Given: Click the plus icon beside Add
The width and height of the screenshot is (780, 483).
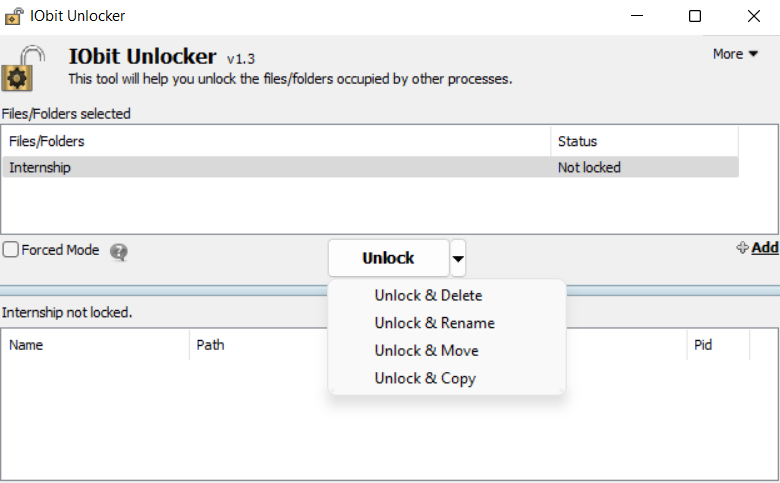Looking at the screenshot, I should [743, 248].
